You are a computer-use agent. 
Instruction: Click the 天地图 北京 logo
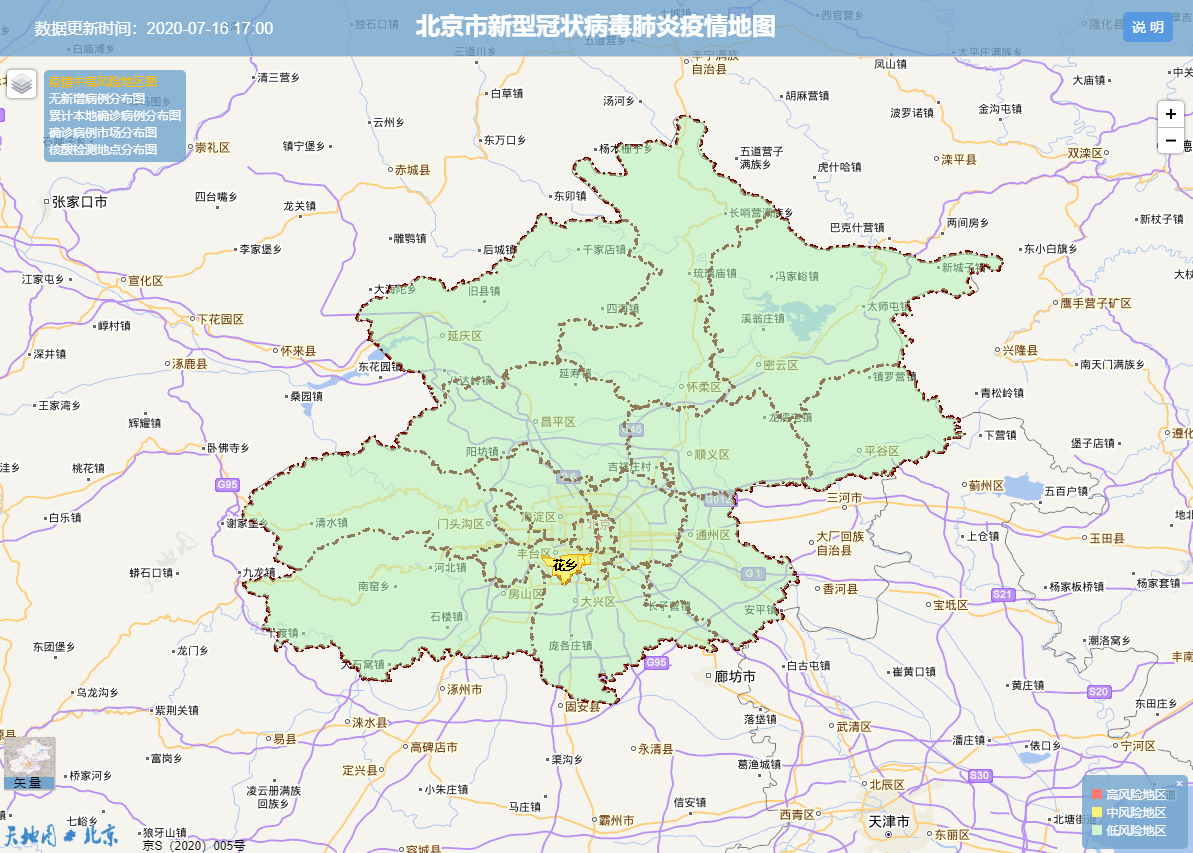click(x=61, y=835)
